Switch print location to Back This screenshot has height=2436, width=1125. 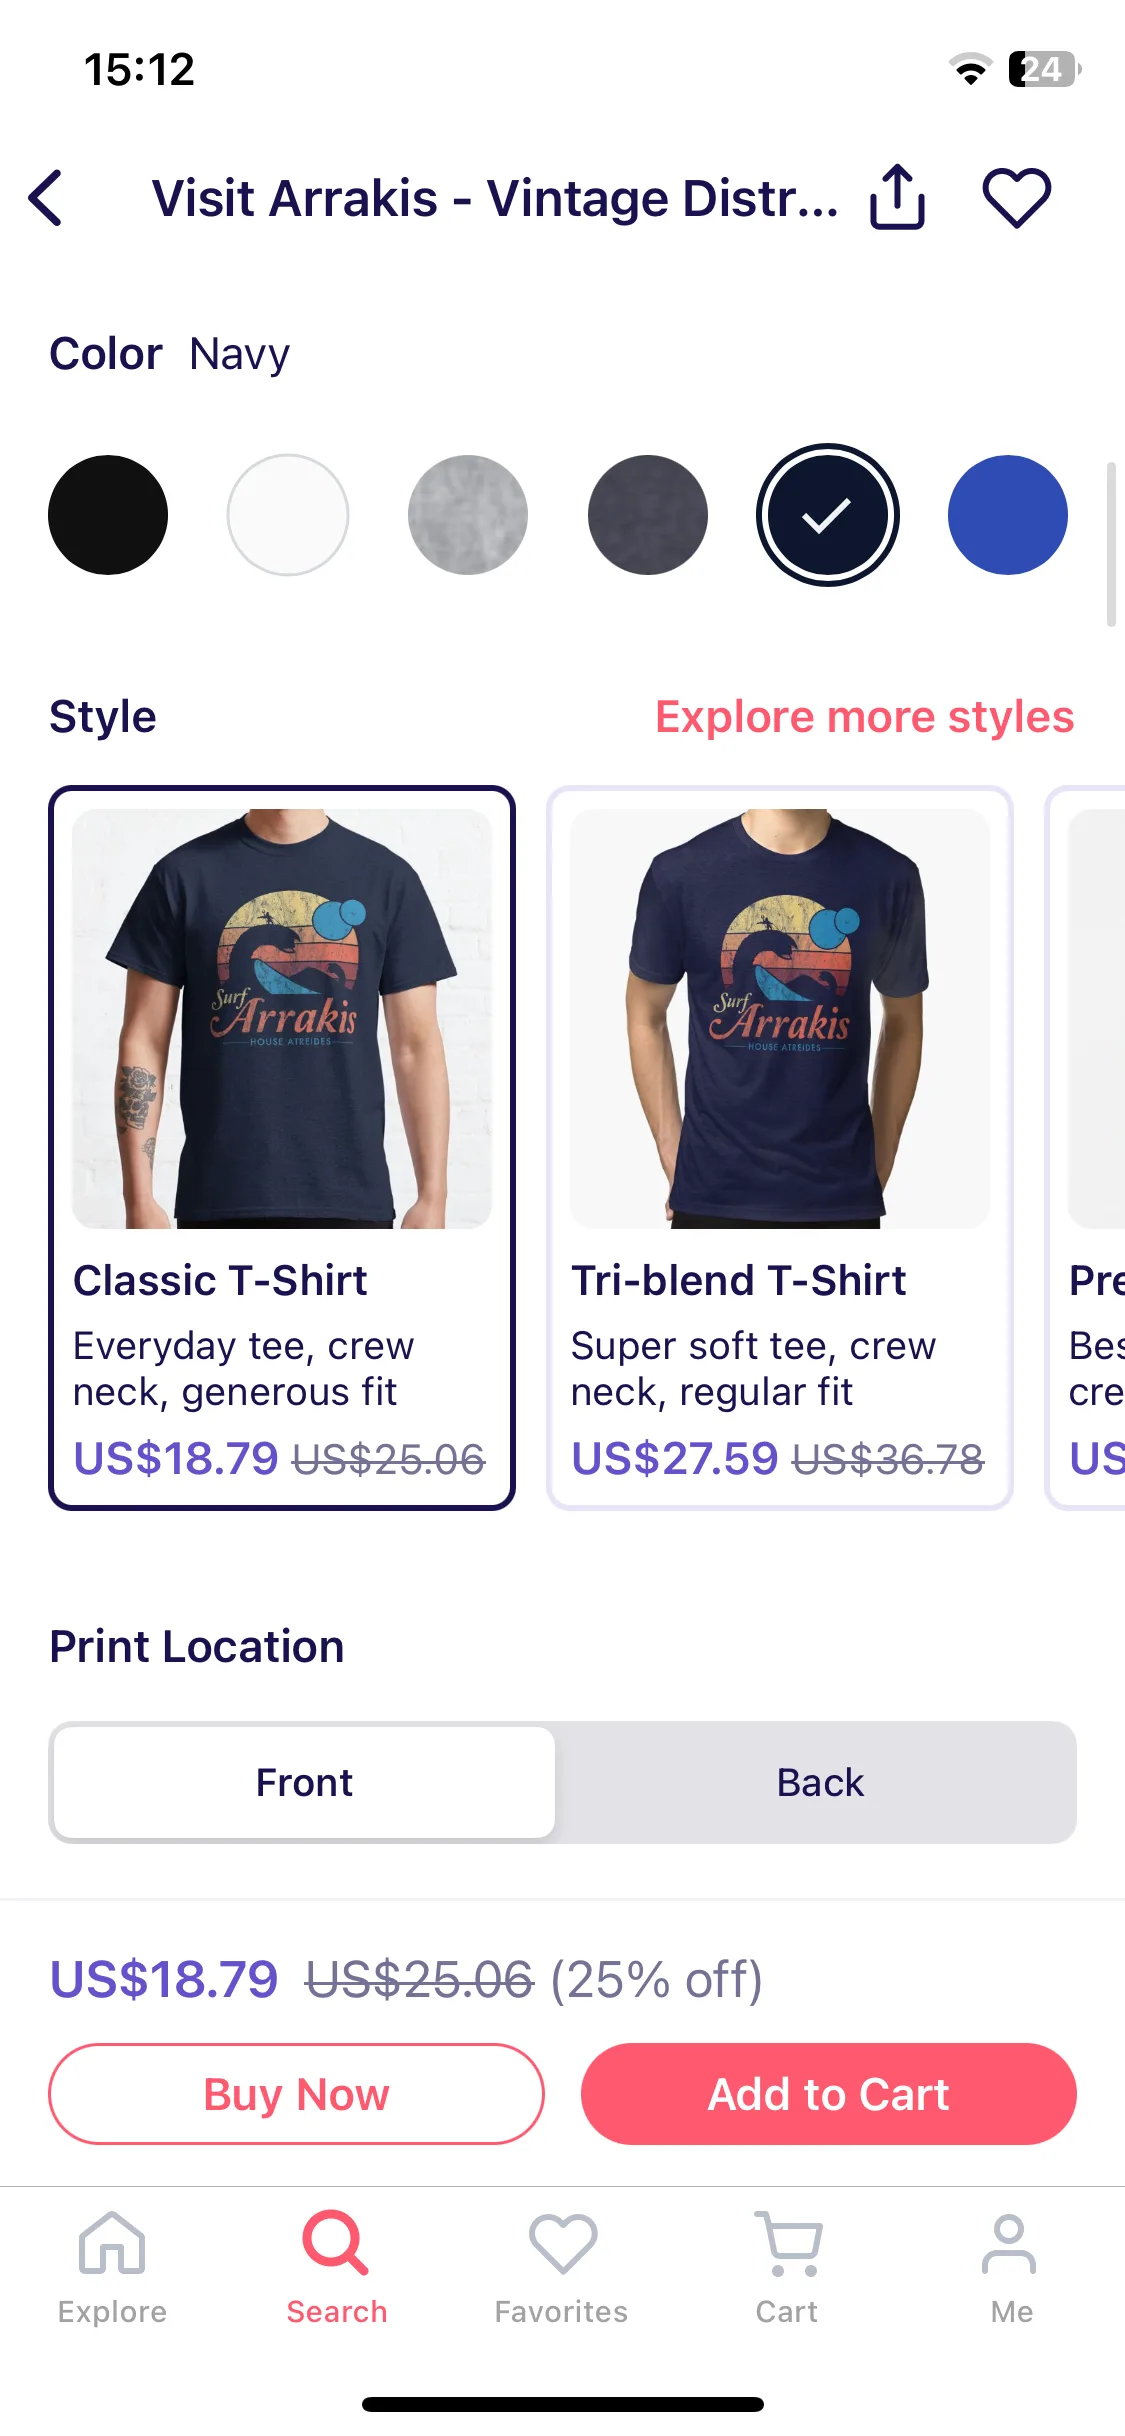[x=820, y=1782]
